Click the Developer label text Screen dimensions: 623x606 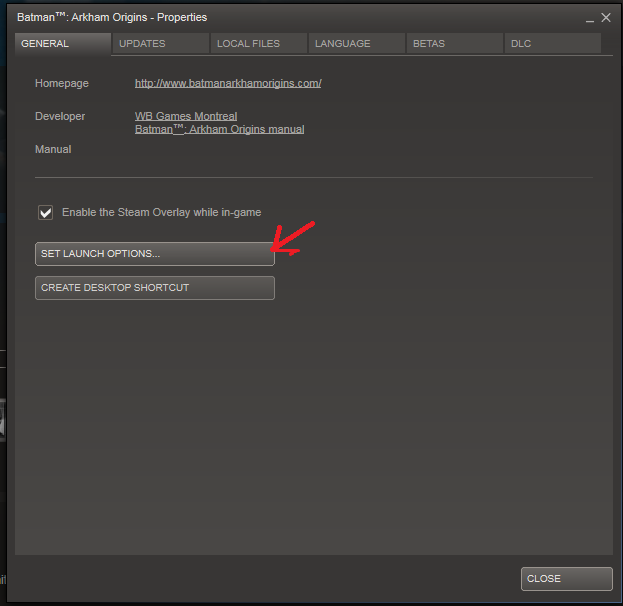[60, 116]
